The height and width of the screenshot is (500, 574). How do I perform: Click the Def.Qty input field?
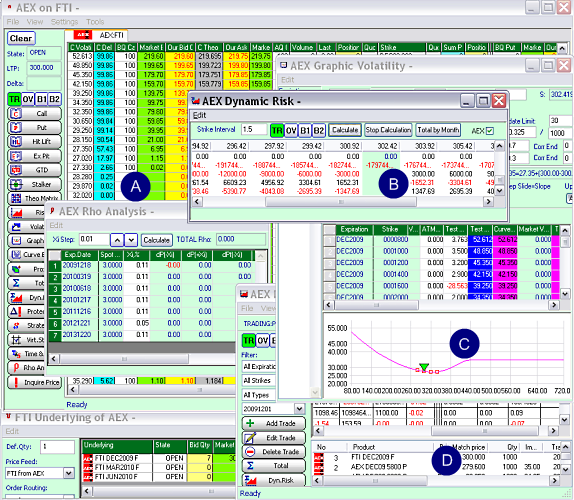(x=57, y=447)
